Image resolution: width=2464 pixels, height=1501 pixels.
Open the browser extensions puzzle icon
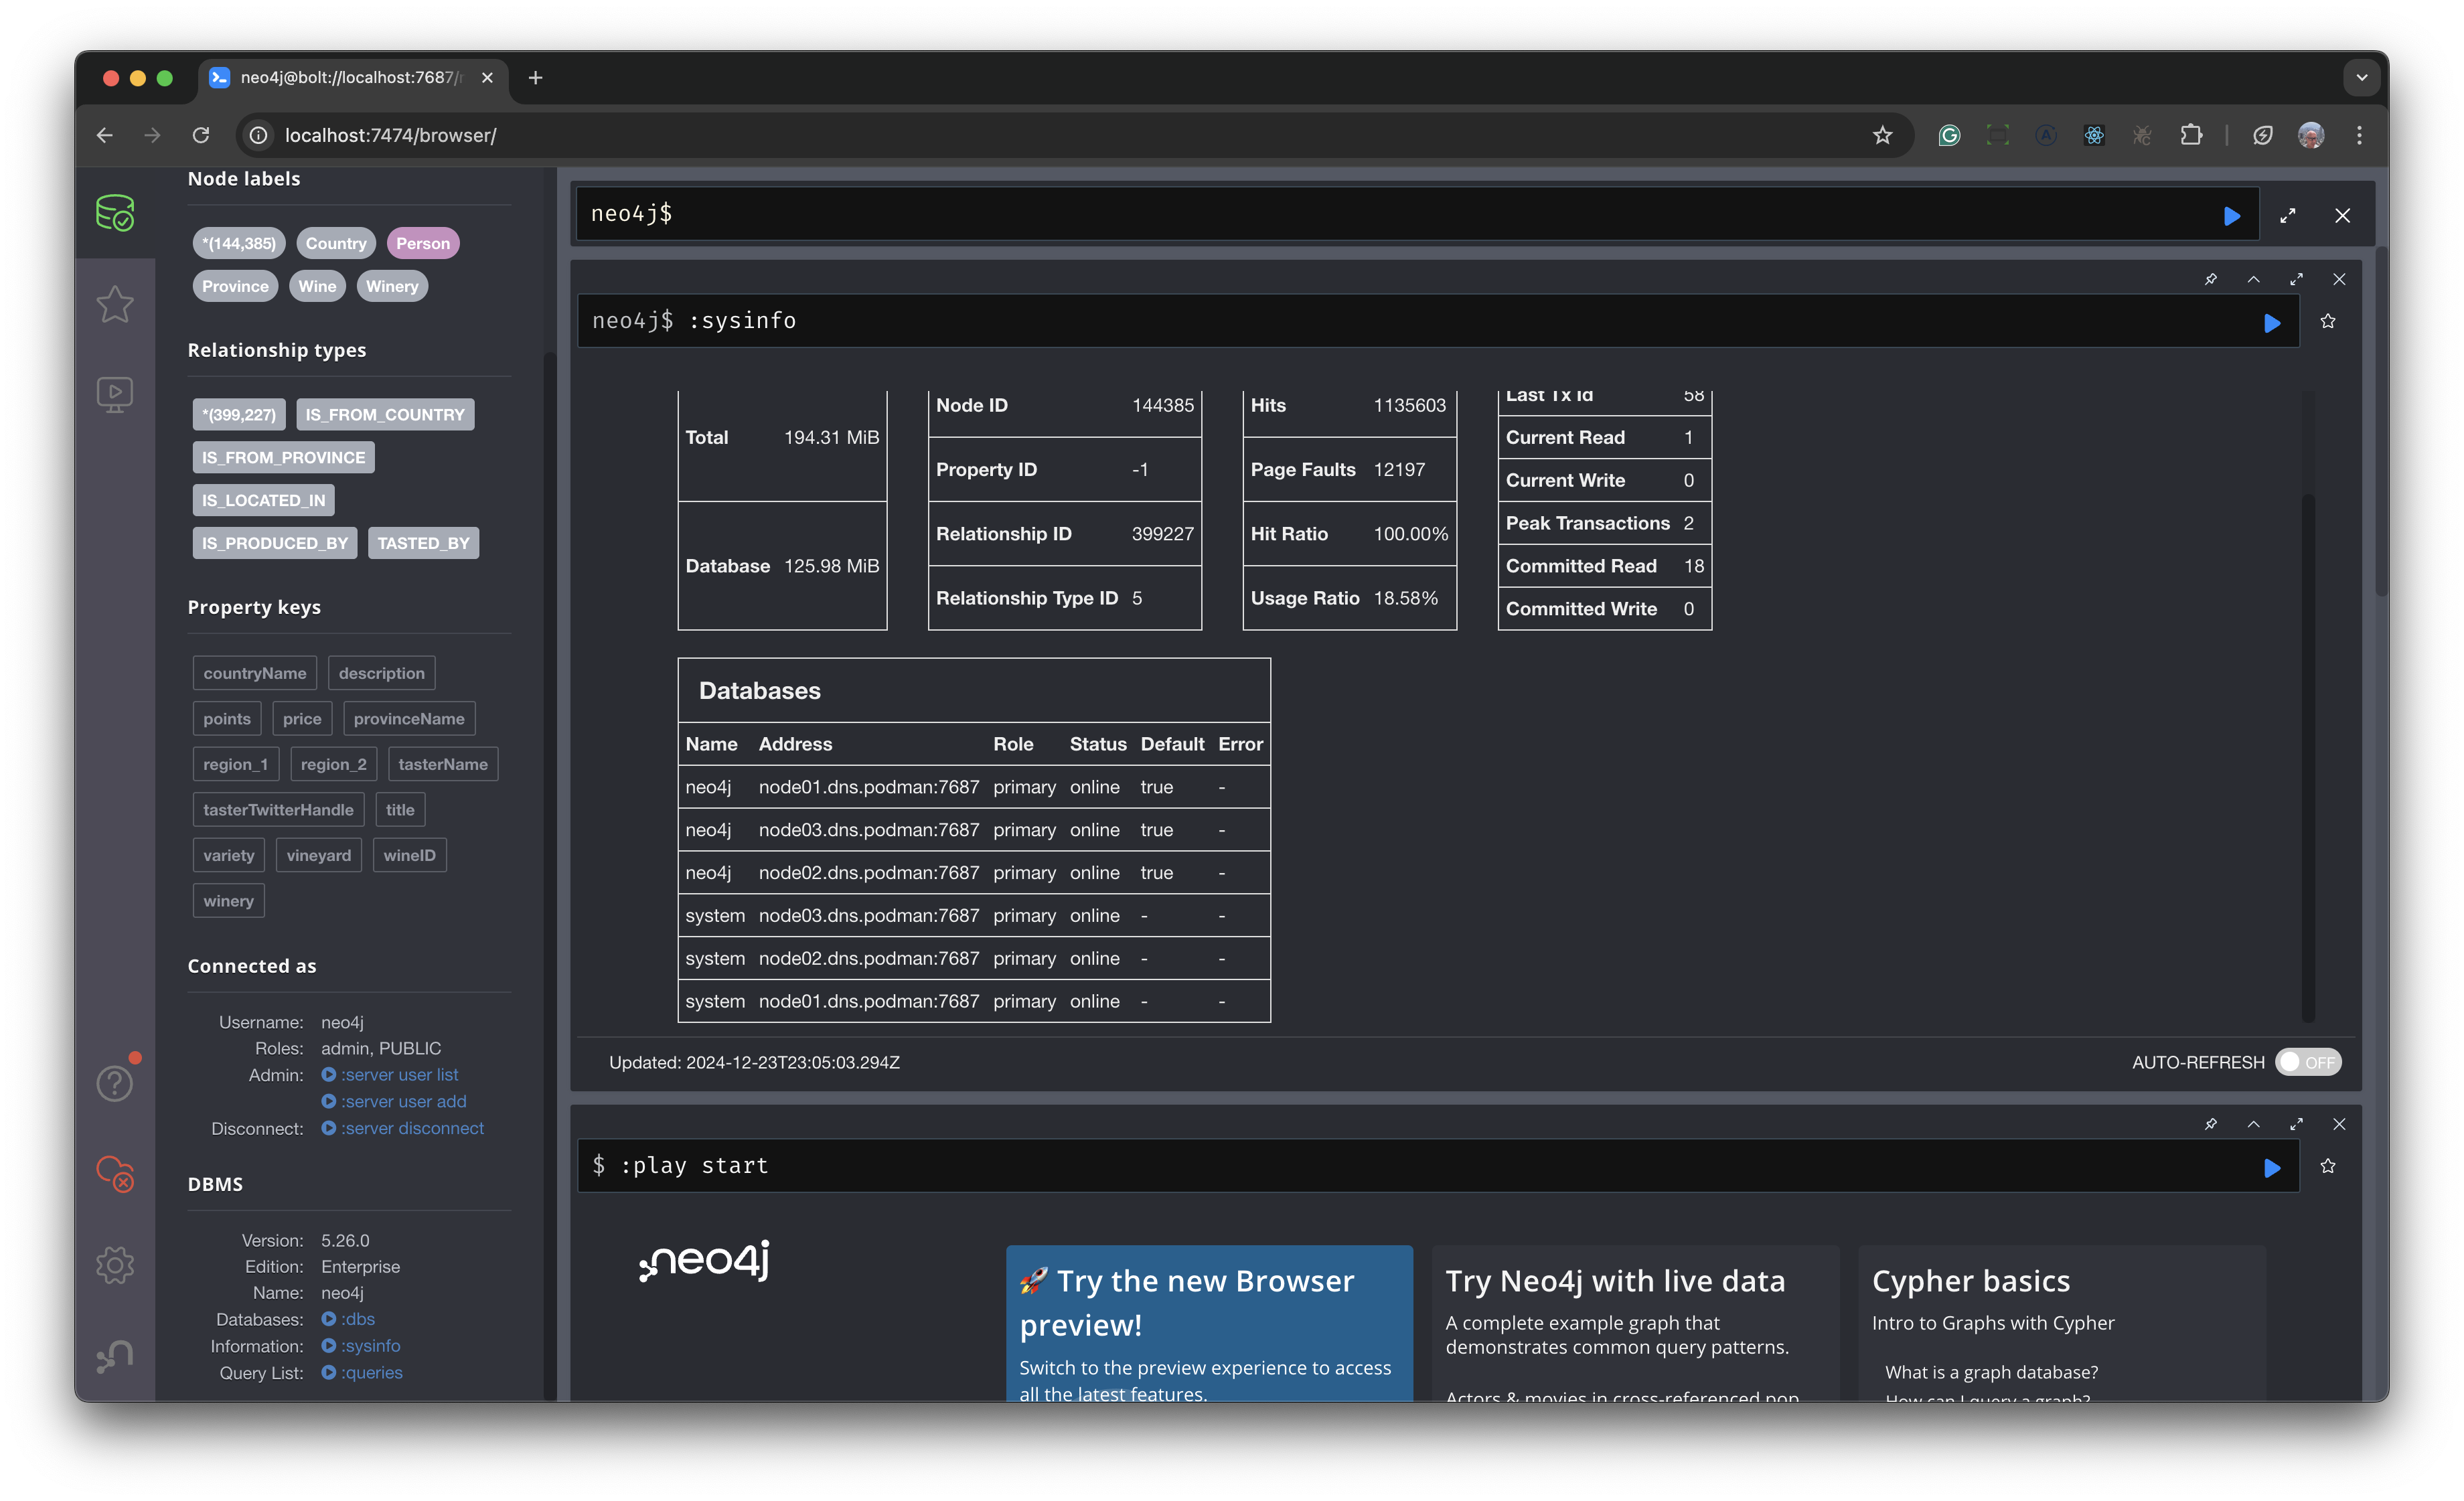point(2190,135)
